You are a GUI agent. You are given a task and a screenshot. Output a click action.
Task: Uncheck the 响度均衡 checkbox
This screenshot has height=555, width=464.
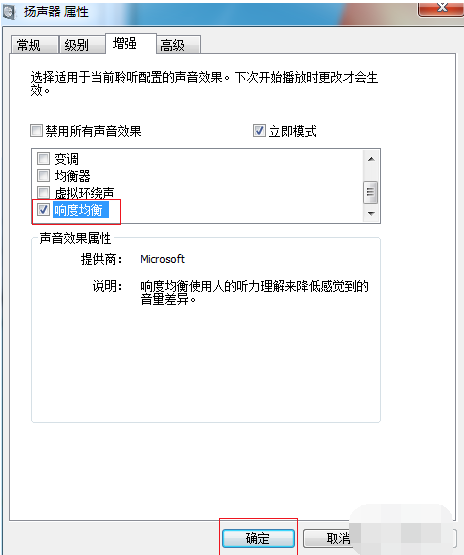[43, 210]
